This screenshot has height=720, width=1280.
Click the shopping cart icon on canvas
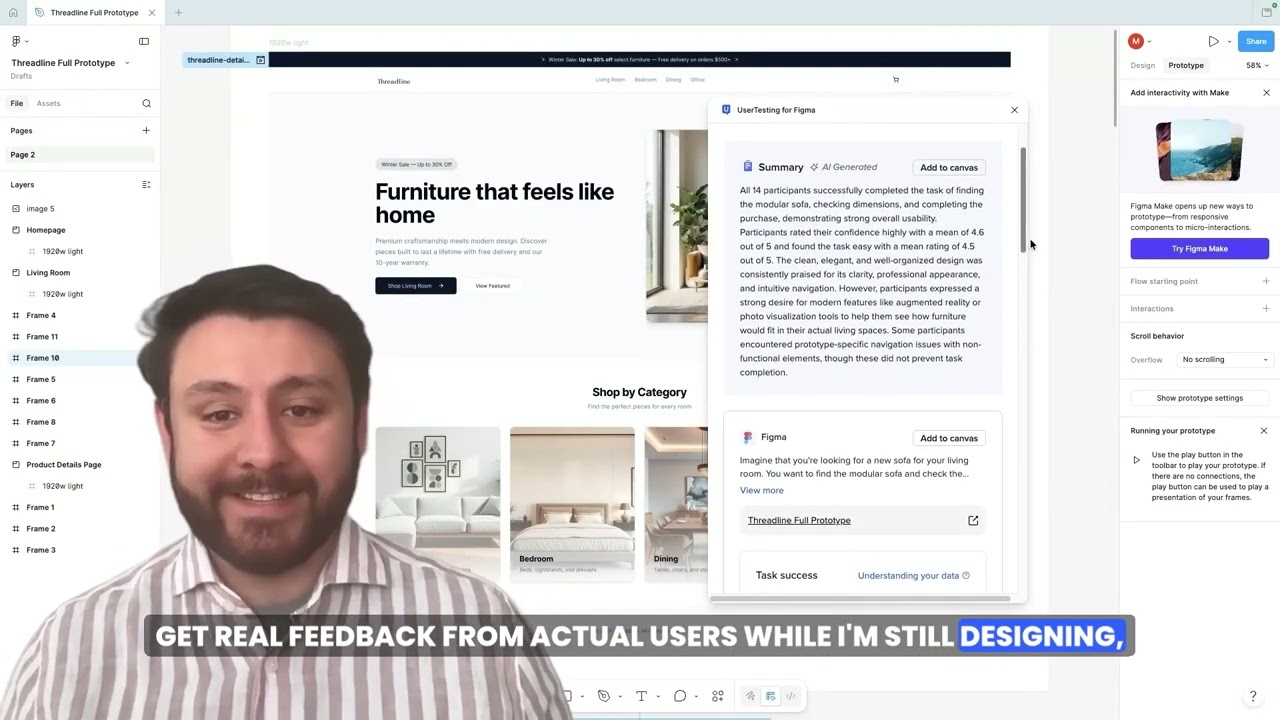click(x=896, y=80)
